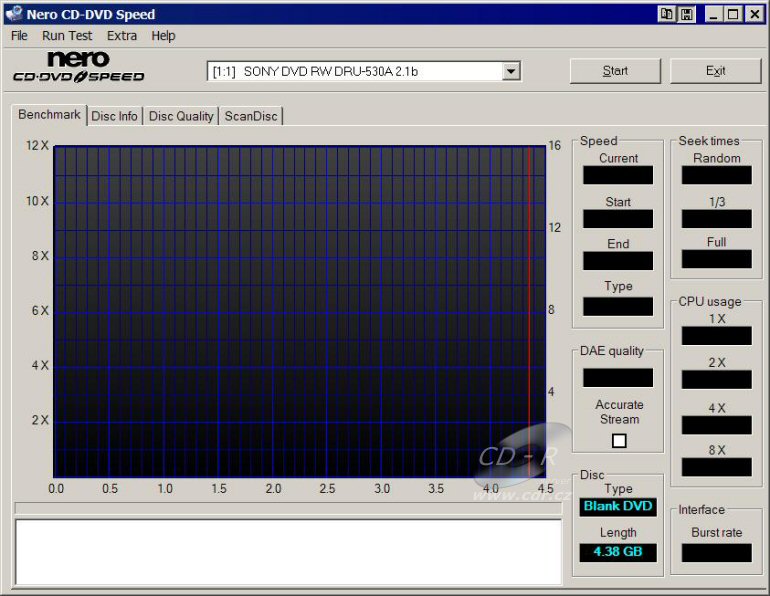Click the 12 X label on left axis
Viewport: 770px width, 596px height.
pyautogui.click(x=37, y=146)
